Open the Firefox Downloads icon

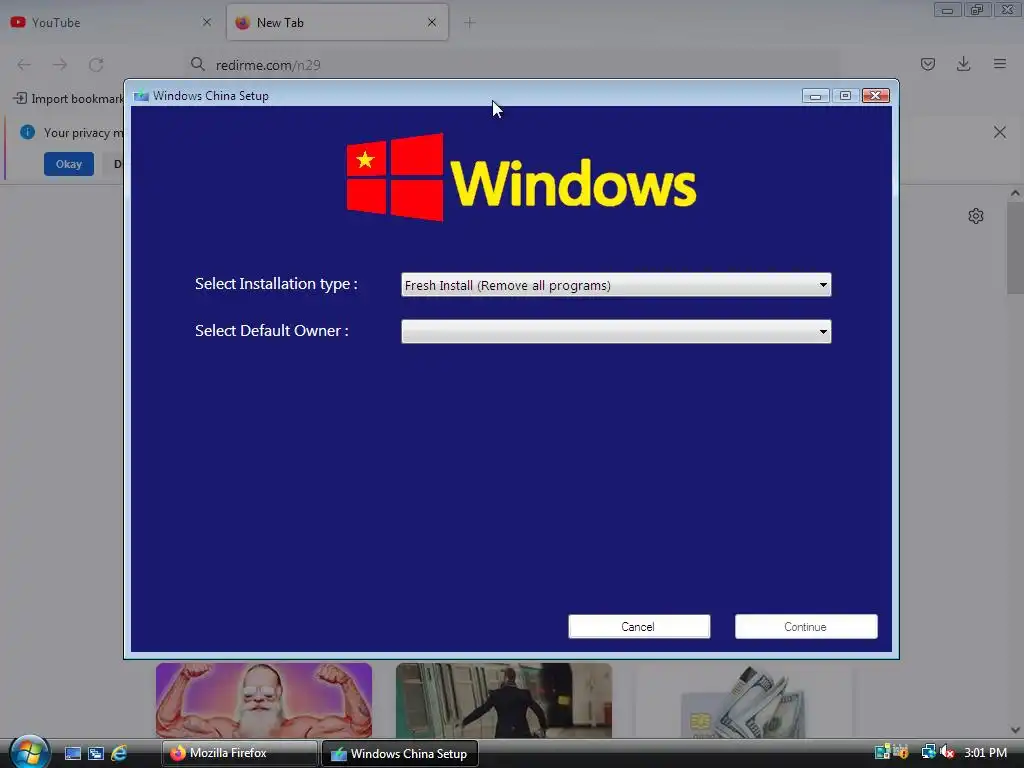(x=963, y=64)
